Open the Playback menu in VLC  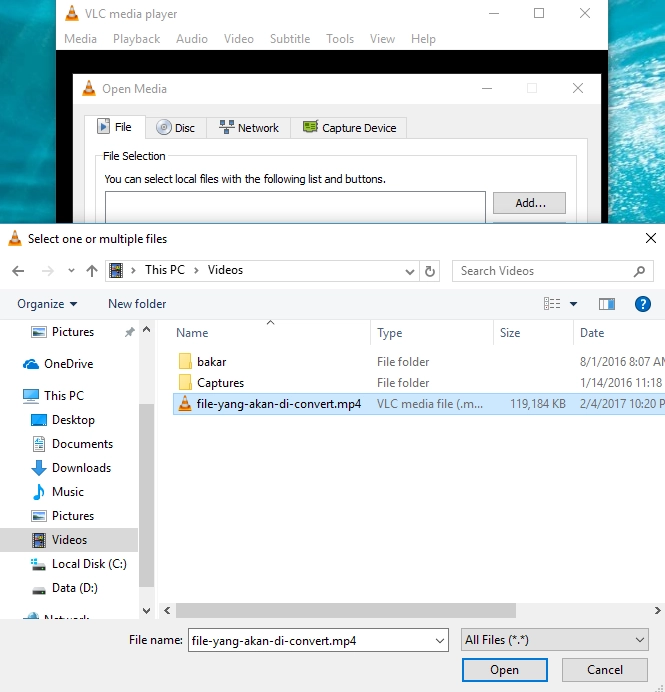pyautogui.click(x=136, y=39)
